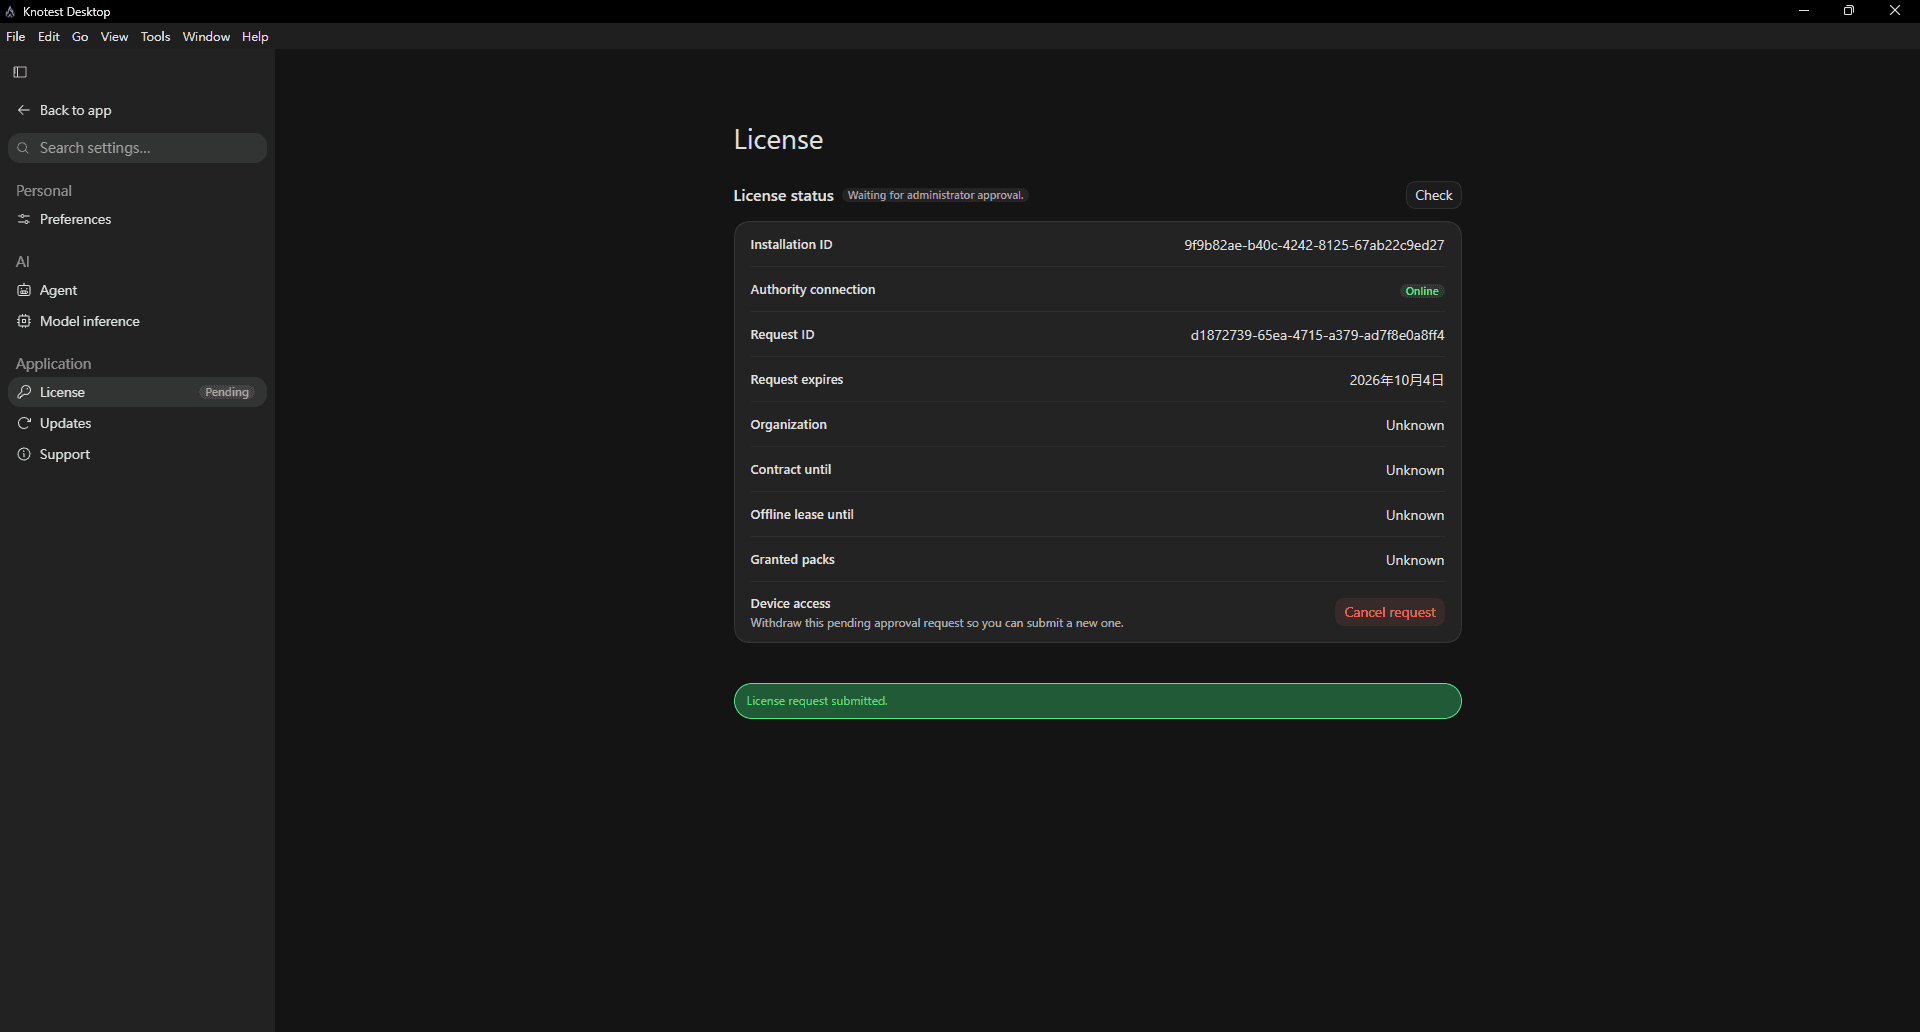
Task: Click the Online authority connection badge
Action: [x=1421, y=291]
